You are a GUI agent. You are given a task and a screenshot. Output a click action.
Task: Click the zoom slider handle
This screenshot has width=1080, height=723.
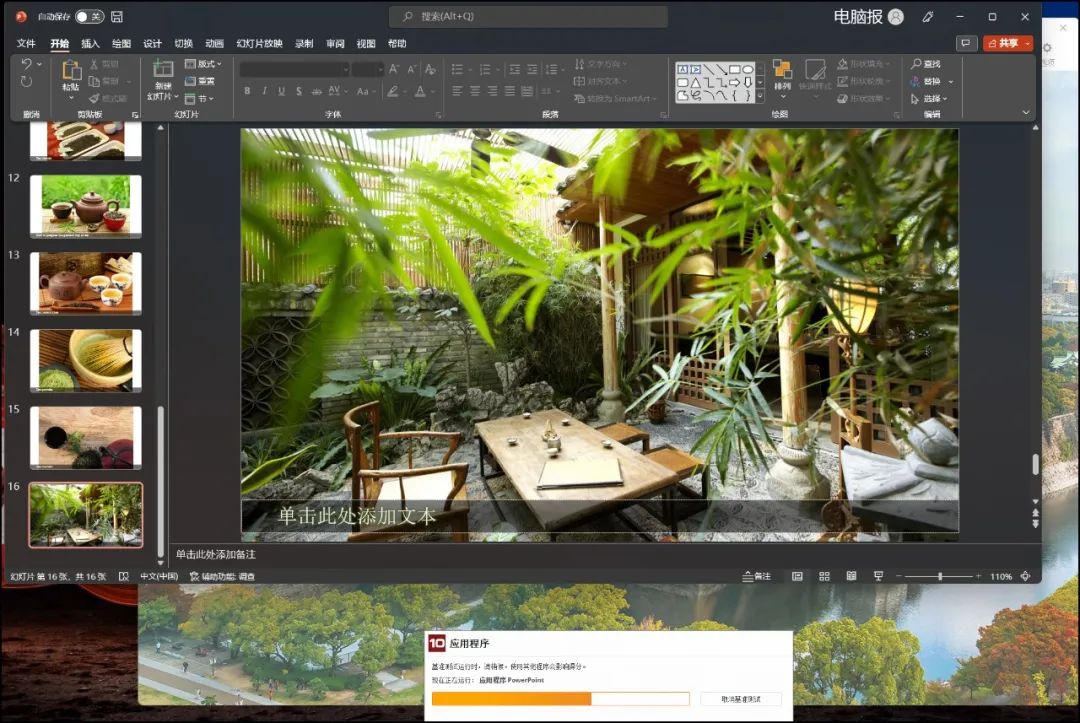coord(939,577)
